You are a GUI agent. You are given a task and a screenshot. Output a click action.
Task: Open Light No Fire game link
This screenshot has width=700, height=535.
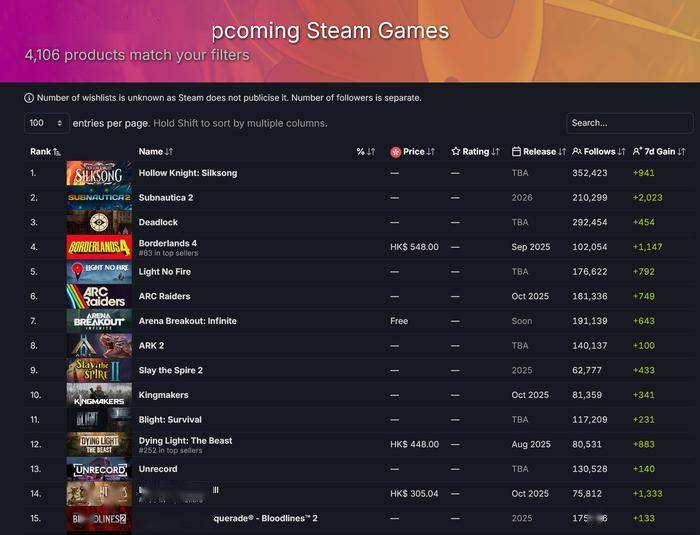tap(164, 272)
